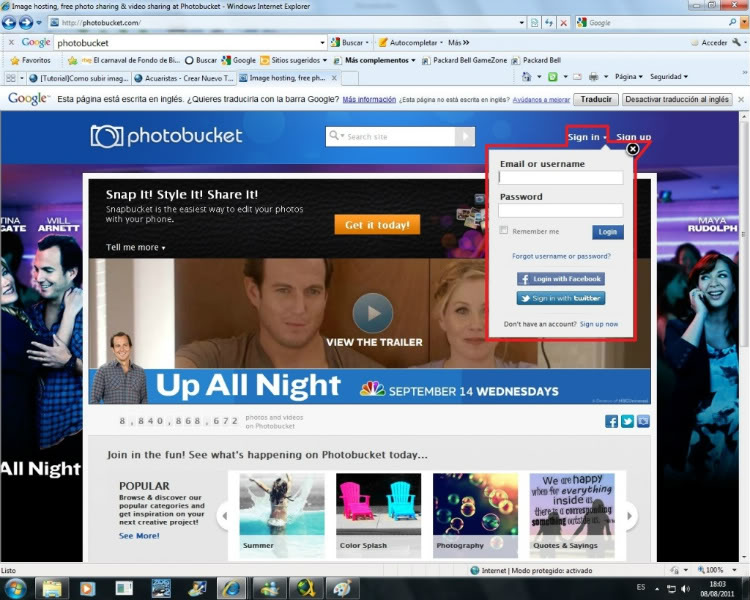
Task: Open the Windows Start button
Action: [x=15, y=589]
